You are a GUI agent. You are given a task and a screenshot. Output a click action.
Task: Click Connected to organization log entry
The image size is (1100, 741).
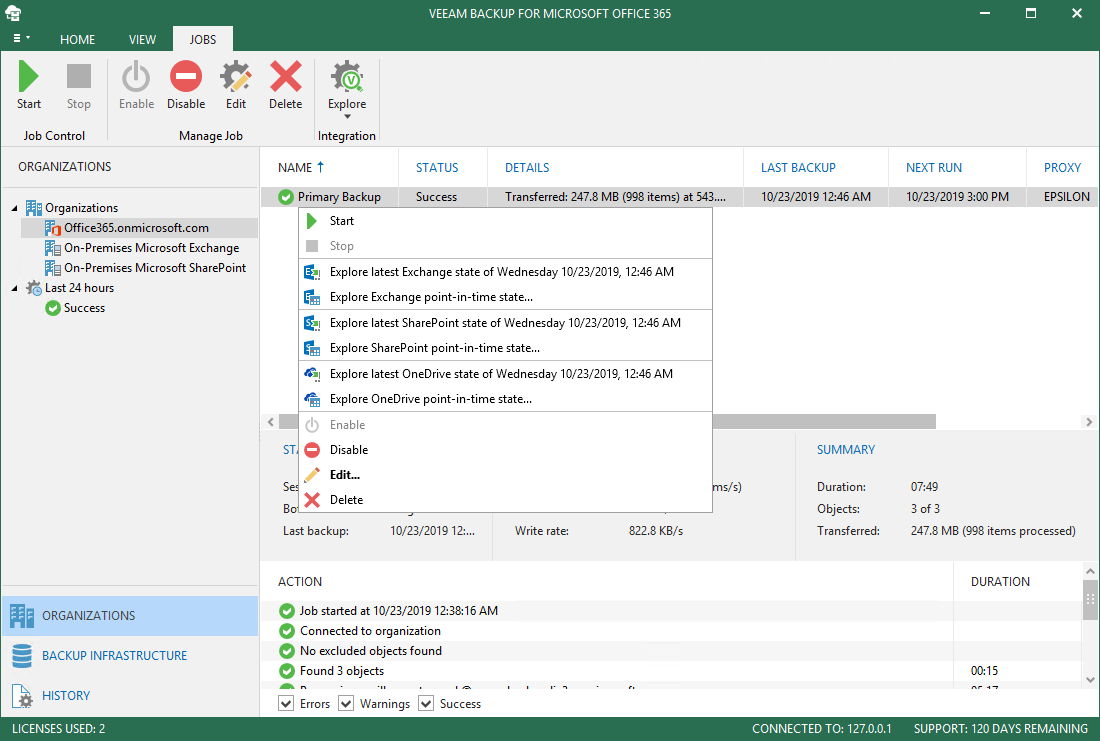point(370,632)
